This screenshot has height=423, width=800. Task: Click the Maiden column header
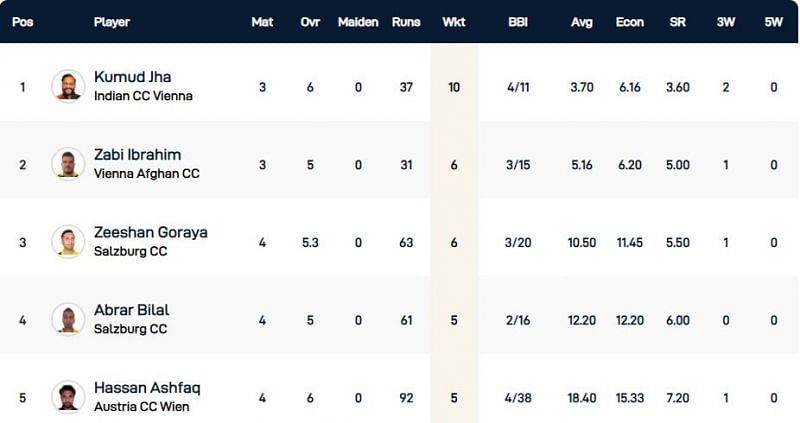[357, 22]
